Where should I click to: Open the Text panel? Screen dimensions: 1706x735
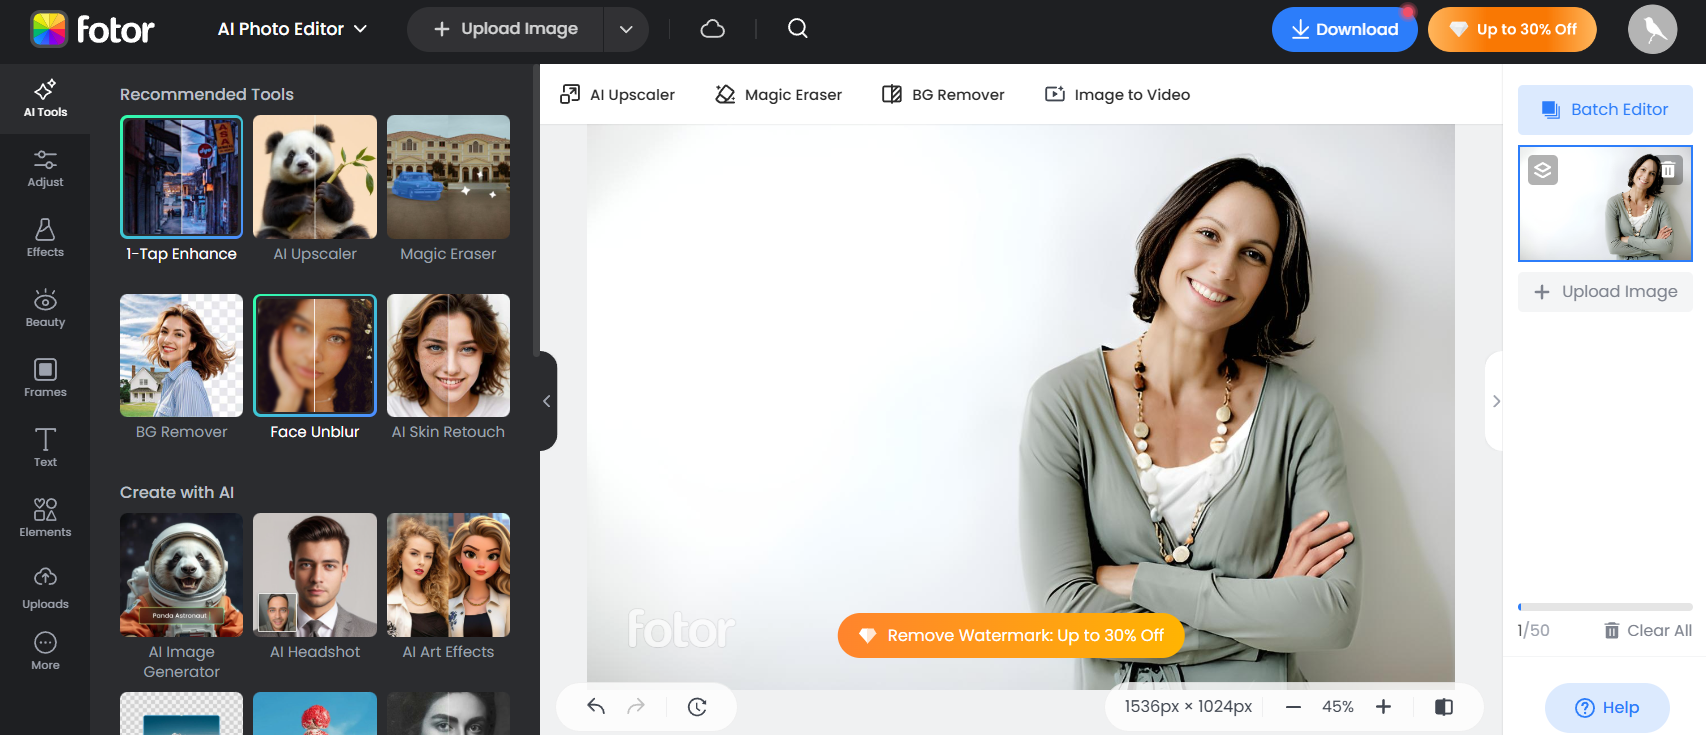45,448
